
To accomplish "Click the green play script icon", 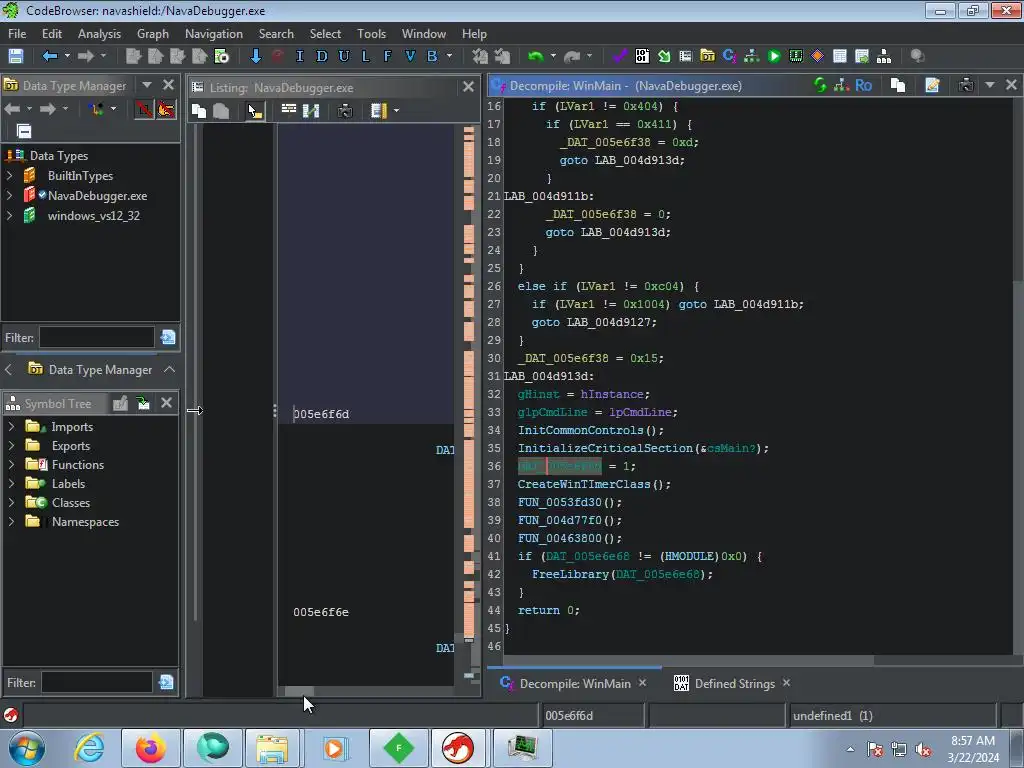I will (774, 56).
